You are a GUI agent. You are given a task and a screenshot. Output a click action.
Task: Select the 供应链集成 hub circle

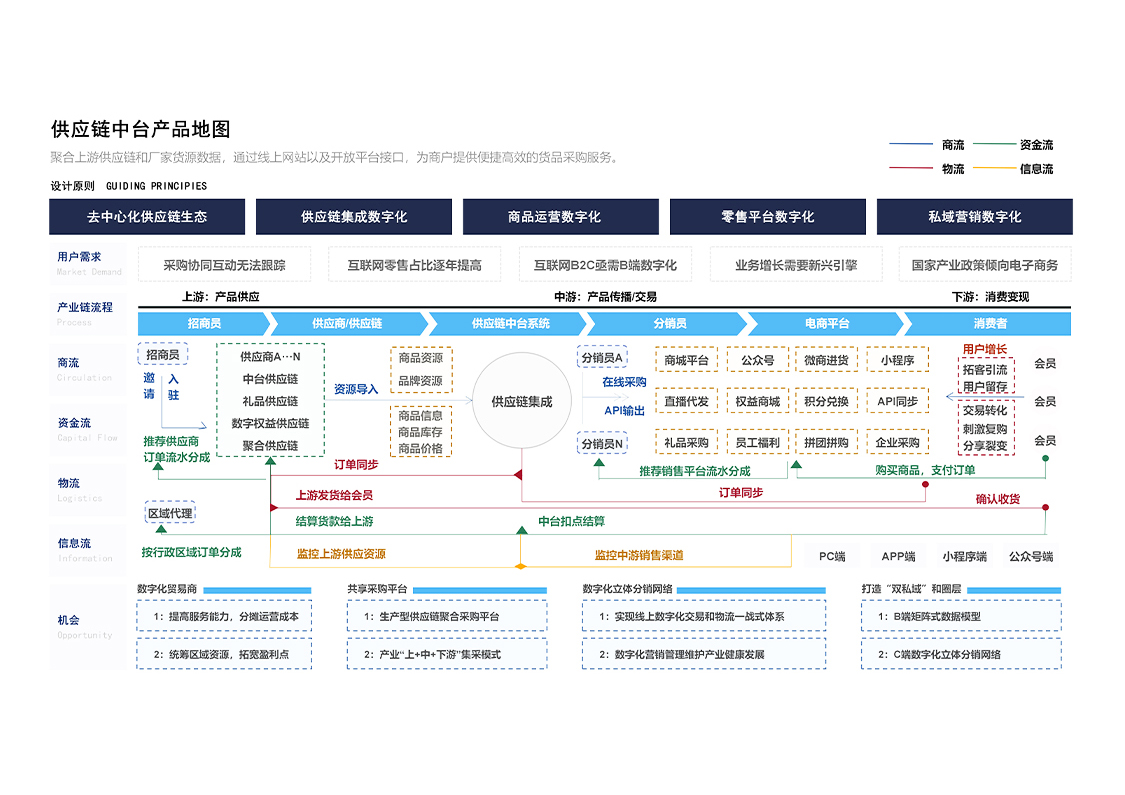521,399
